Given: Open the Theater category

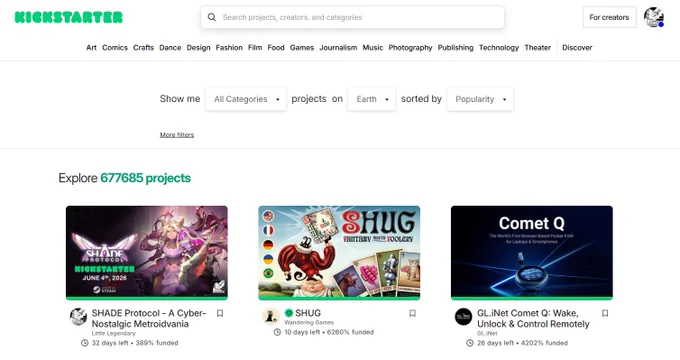Looking at the screenshot, I should 538,48.
